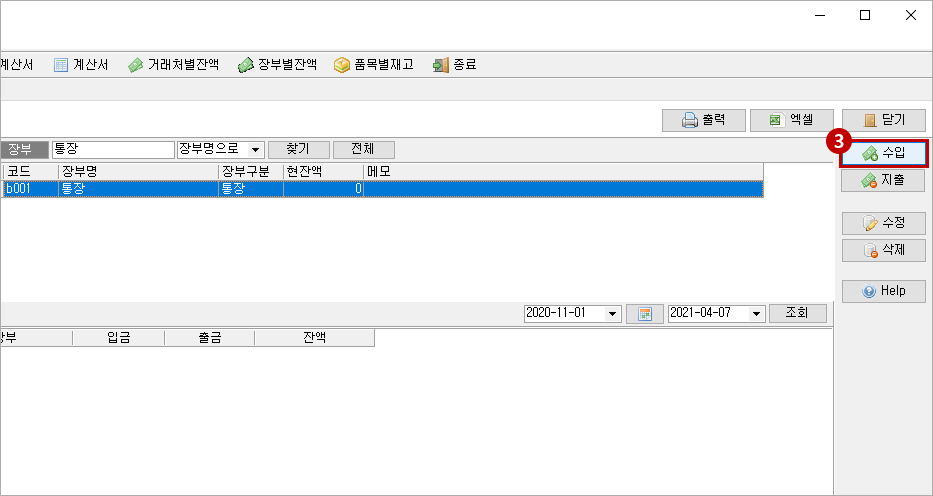This screenshot has height=496, width=933.
Task: Click the 현잔액 value 0 cell
Action: (323, 189)
